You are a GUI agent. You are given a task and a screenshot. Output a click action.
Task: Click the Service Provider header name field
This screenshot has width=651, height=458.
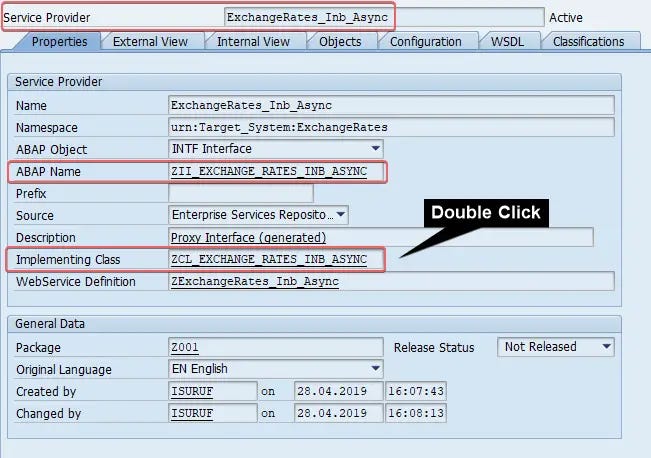tap(384, 17)
